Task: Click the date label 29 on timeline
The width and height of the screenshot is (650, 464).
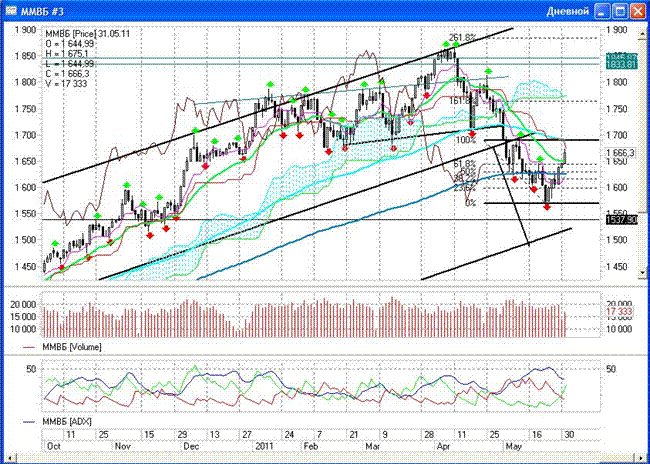Action: coord(182,435)
